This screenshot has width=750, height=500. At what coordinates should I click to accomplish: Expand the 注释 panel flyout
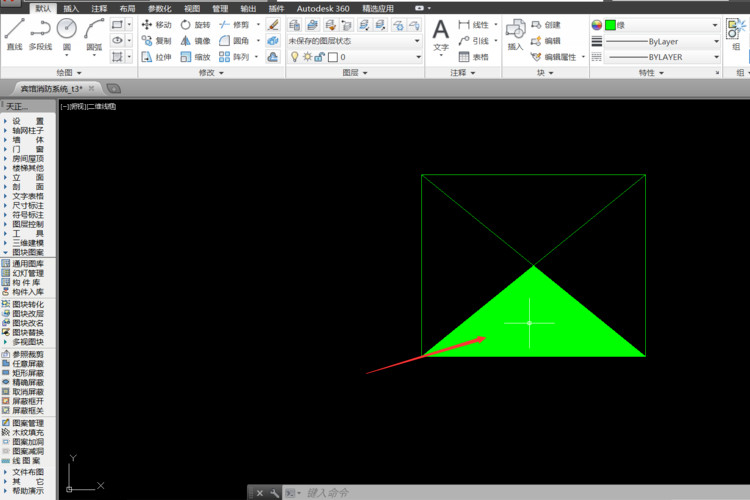[463, 73]
